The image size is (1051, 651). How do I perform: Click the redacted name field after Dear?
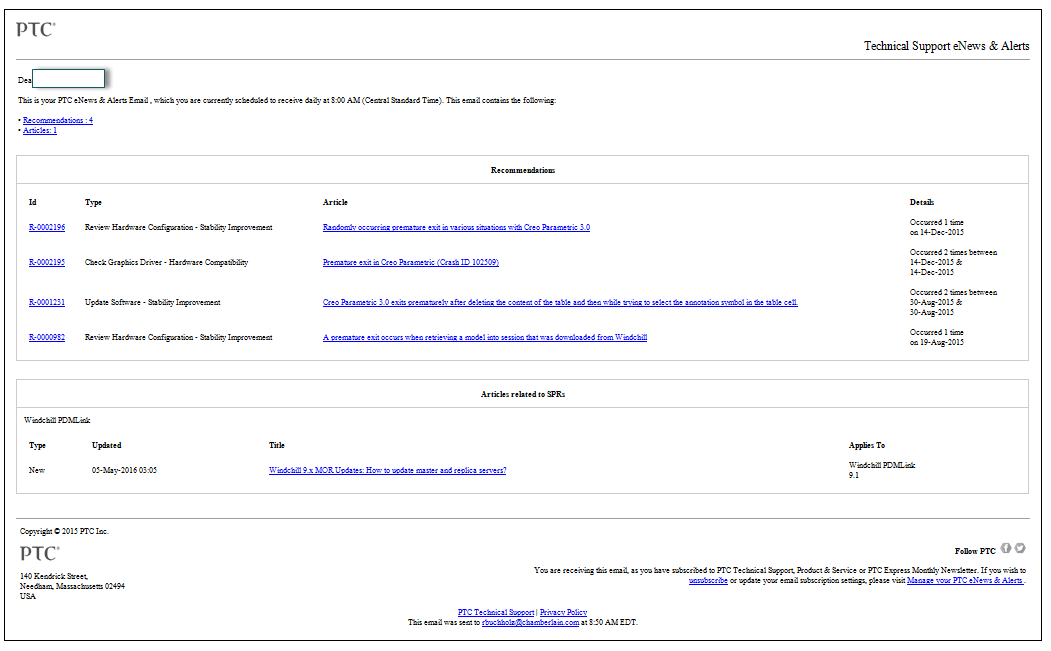[x=68, y=78]
